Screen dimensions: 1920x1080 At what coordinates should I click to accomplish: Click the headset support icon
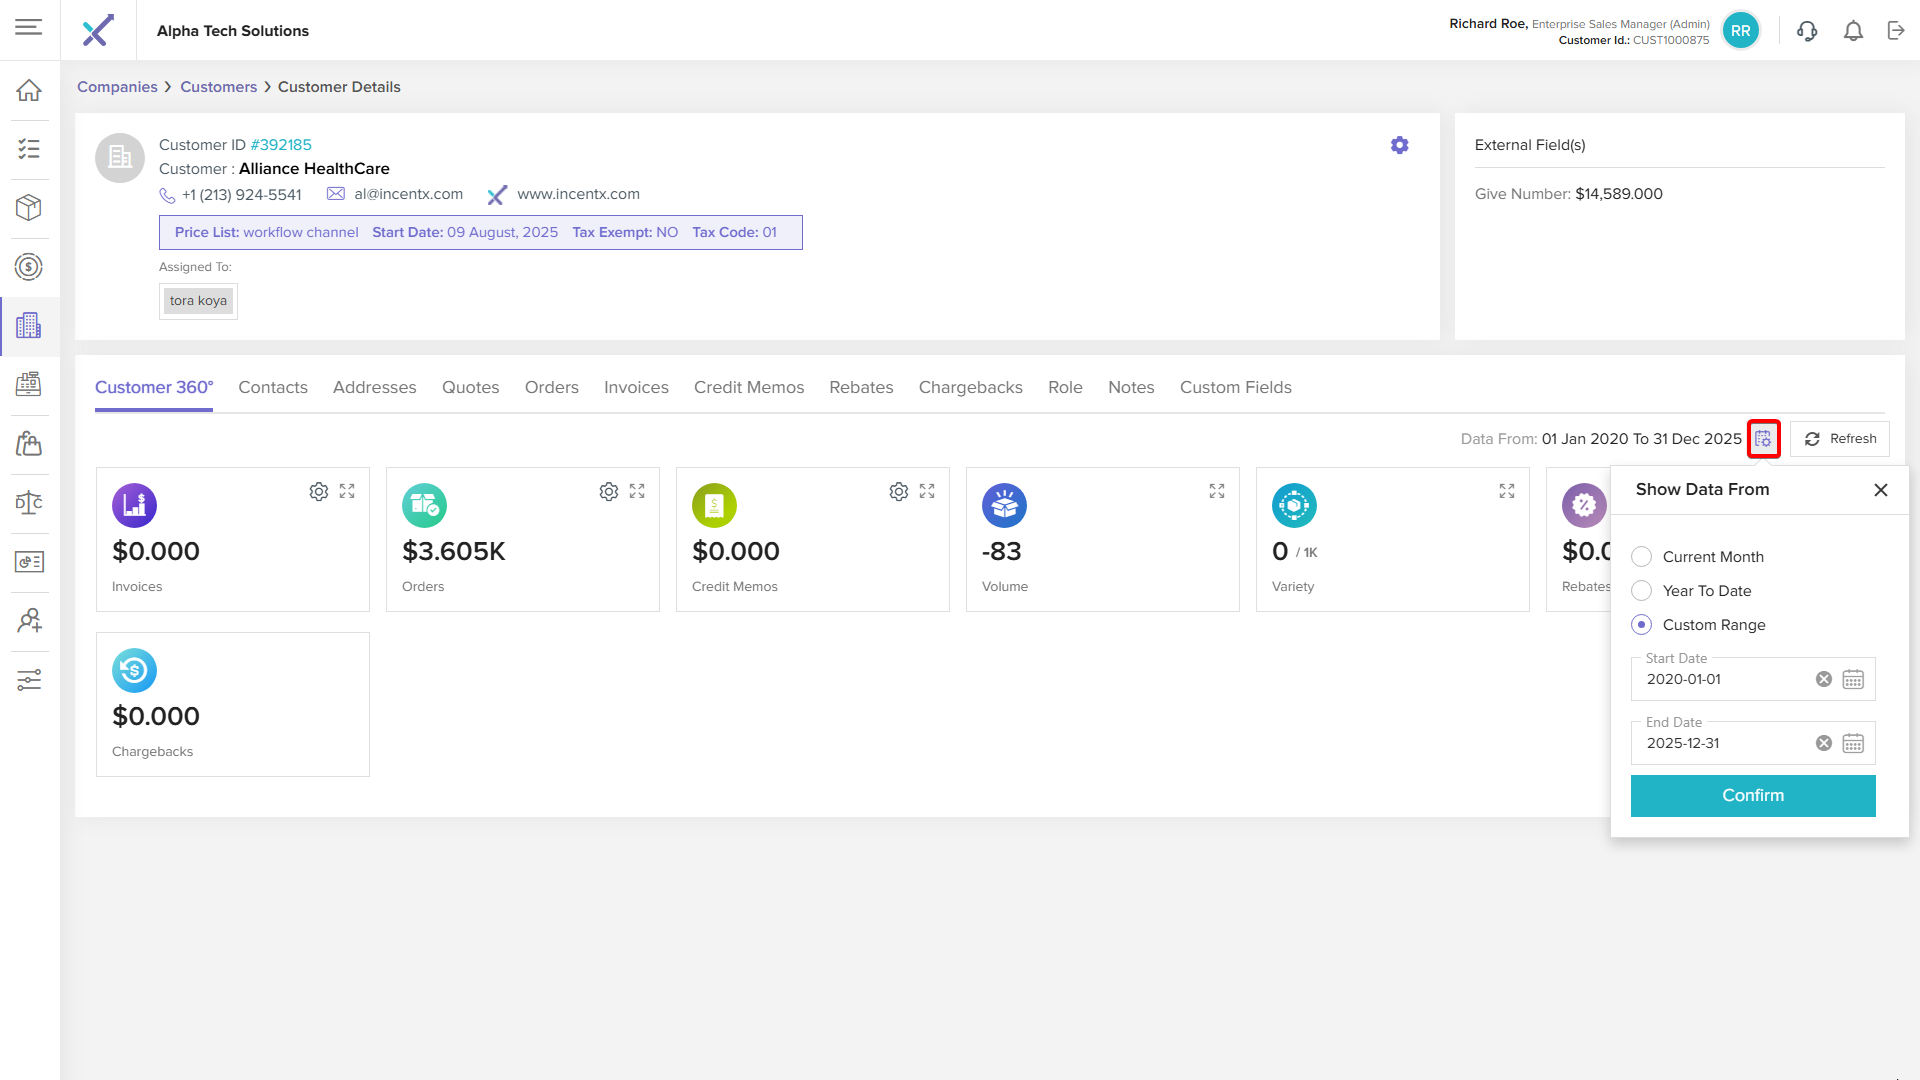click(1806, 31)
